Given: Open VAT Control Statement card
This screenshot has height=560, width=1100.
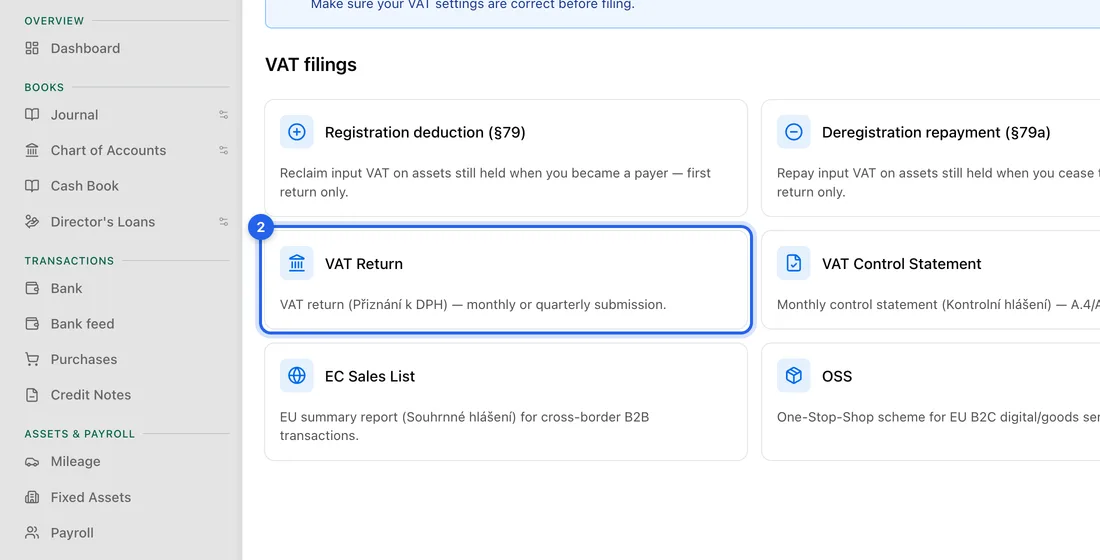Looking at the screenshot, I should [930, 279].
